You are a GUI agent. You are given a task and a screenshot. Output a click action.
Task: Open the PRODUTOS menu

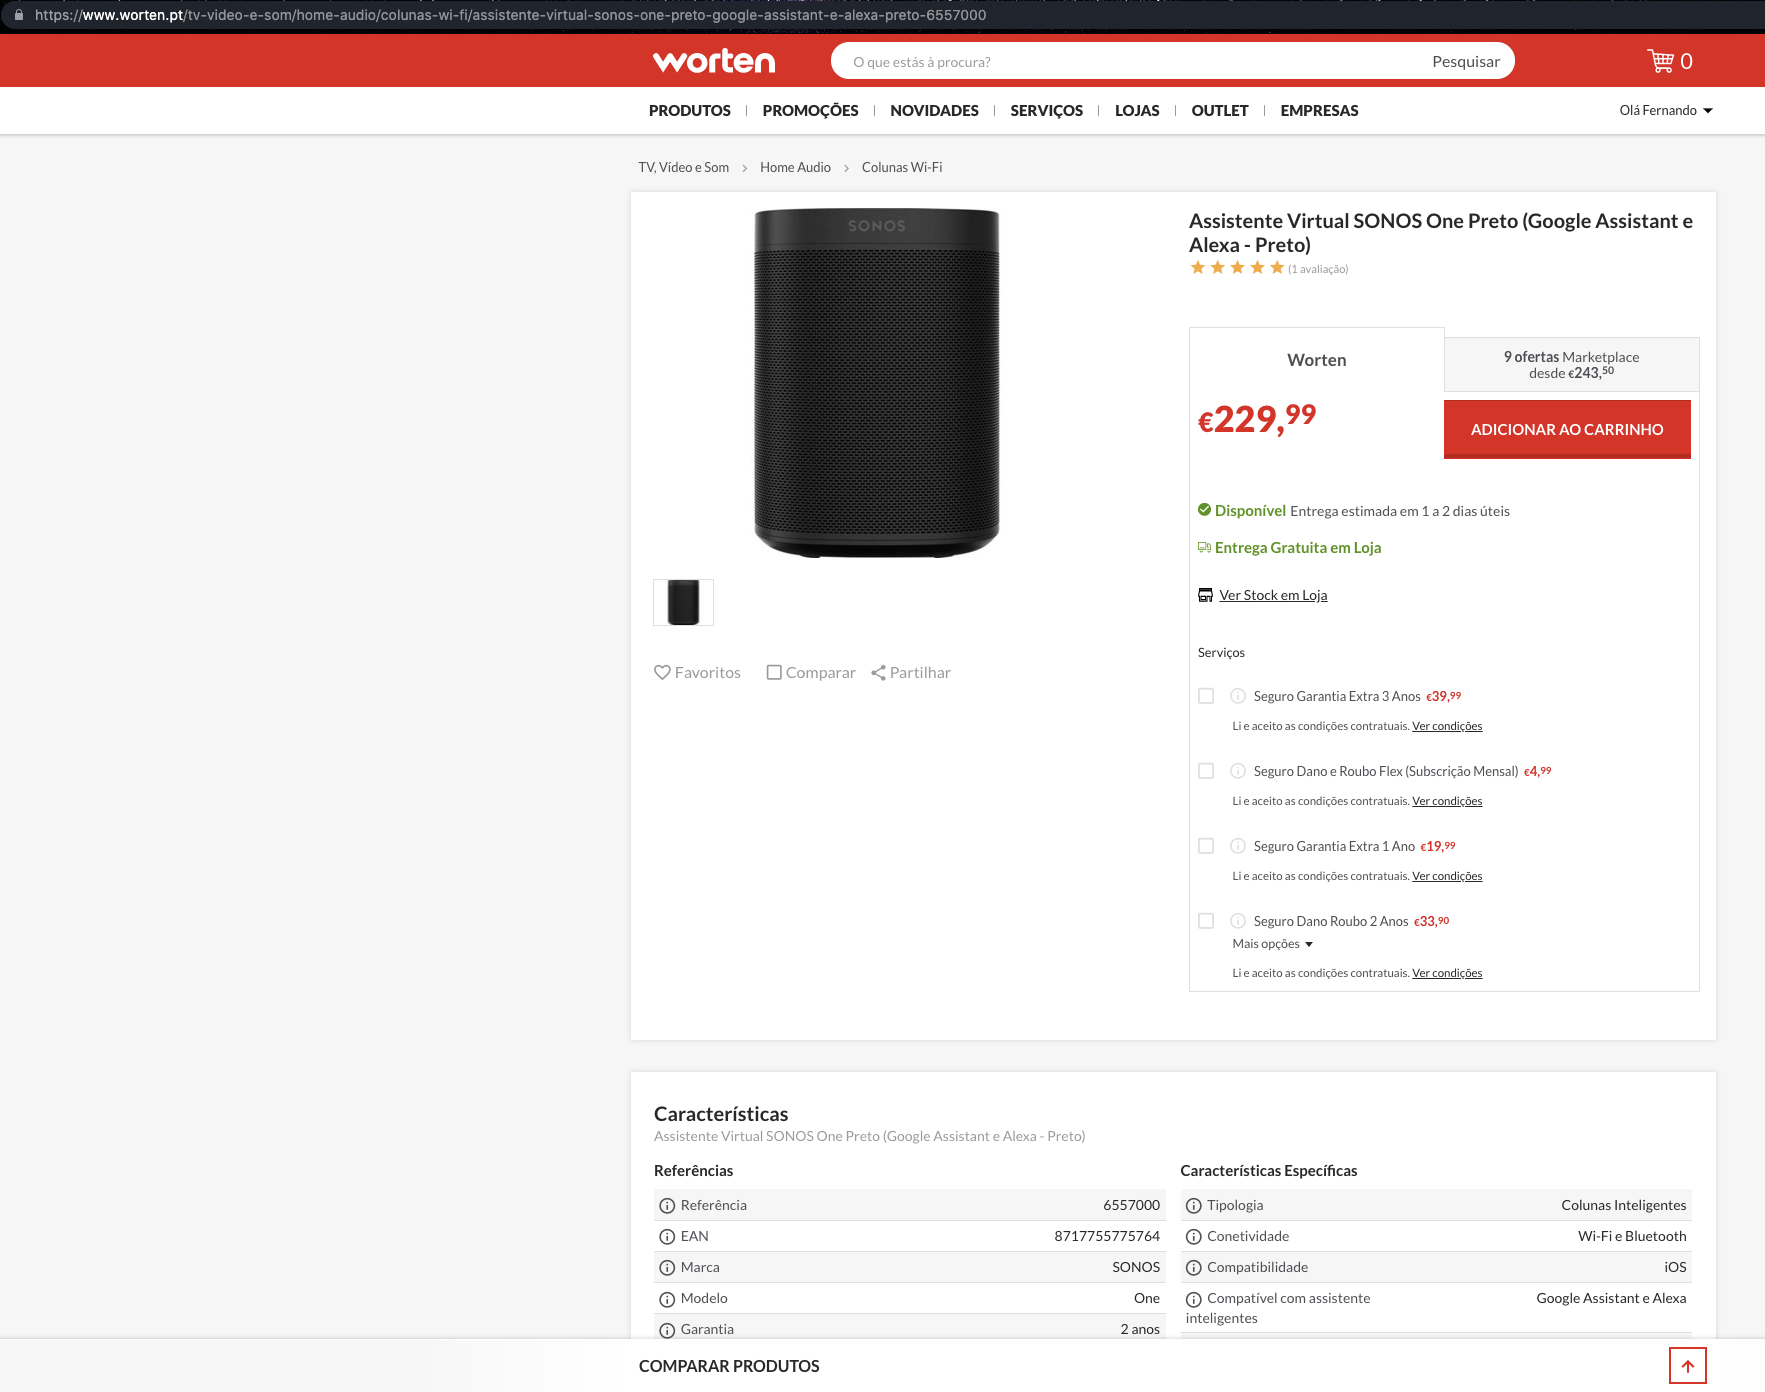click(x=690, y=110)
